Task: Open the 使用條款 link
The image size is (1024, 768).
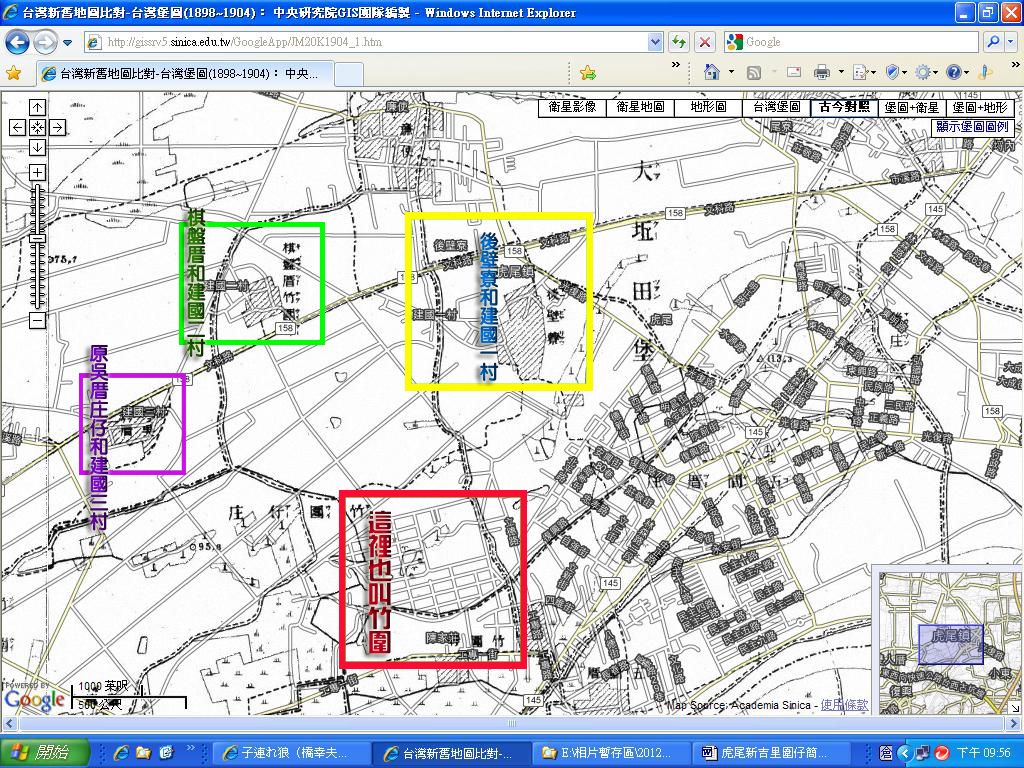Action: [844, 705]
